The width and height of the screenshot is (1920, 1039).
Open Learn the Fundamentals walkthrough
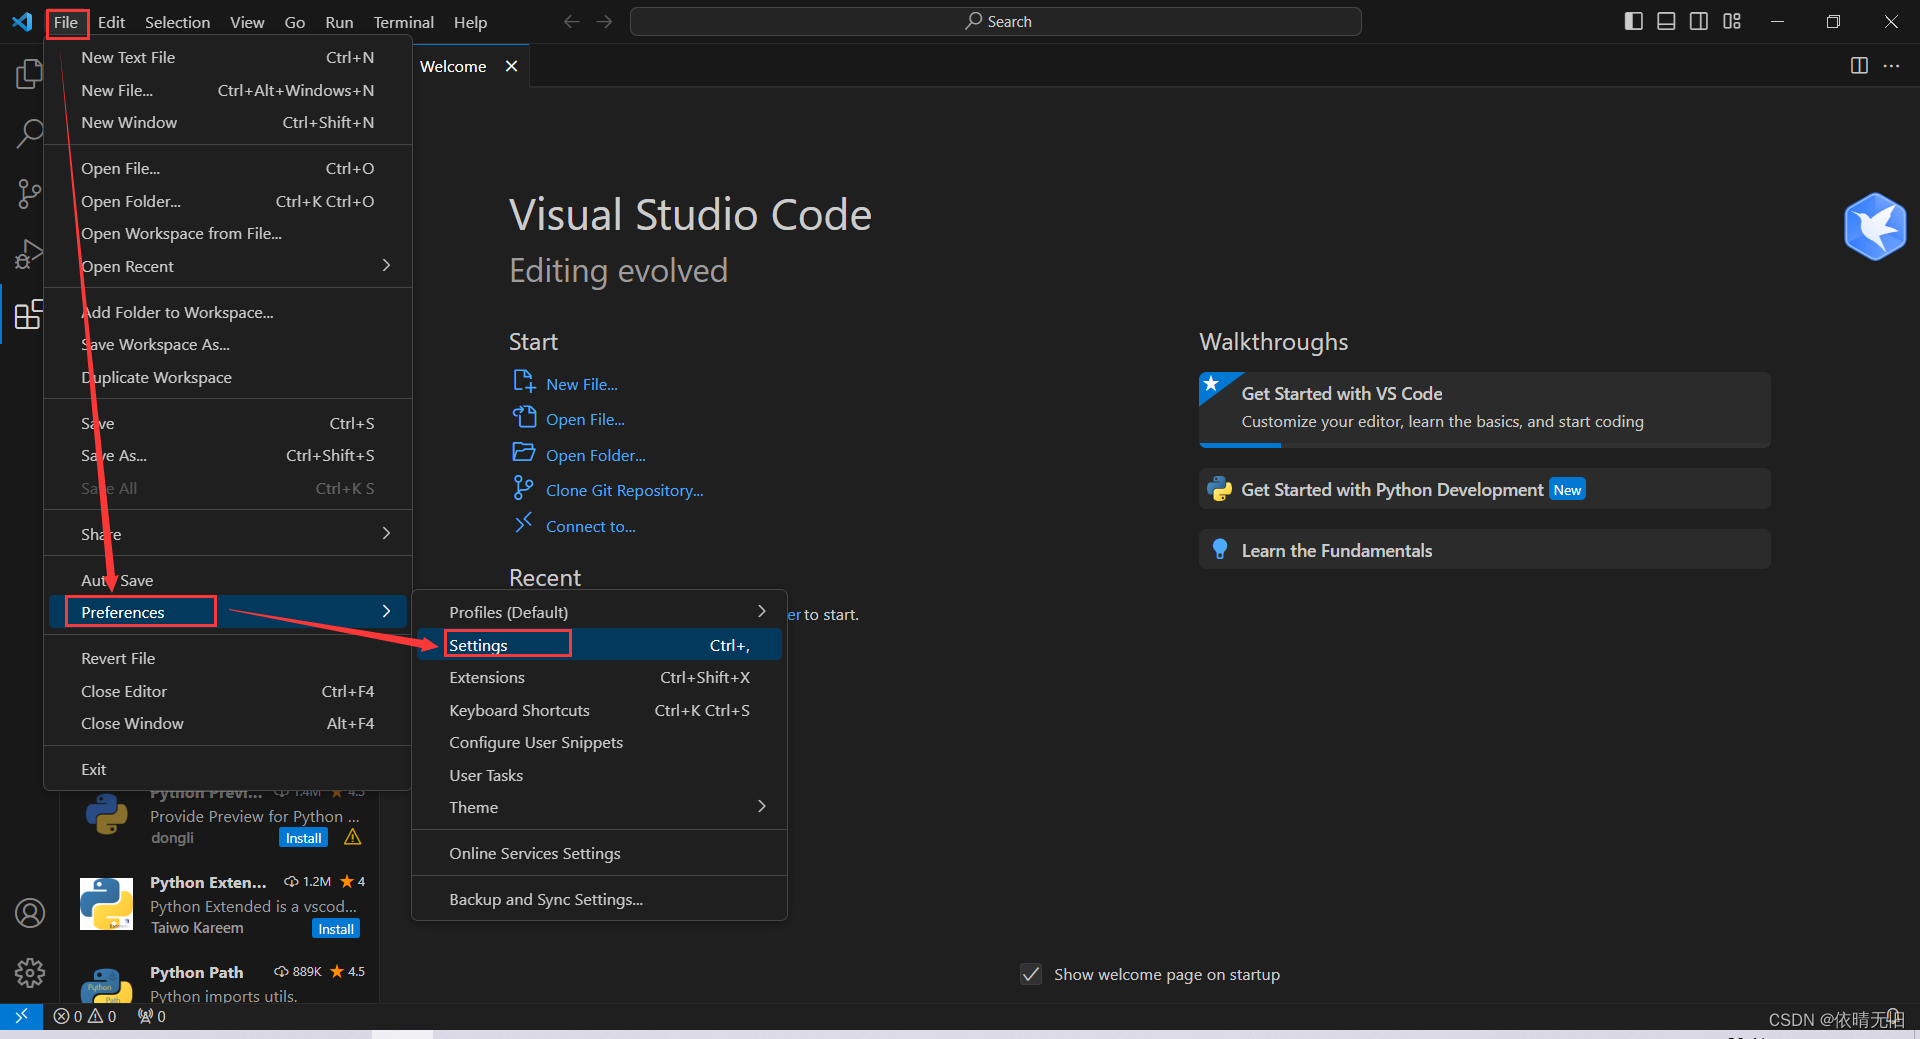click(1484, 550)
